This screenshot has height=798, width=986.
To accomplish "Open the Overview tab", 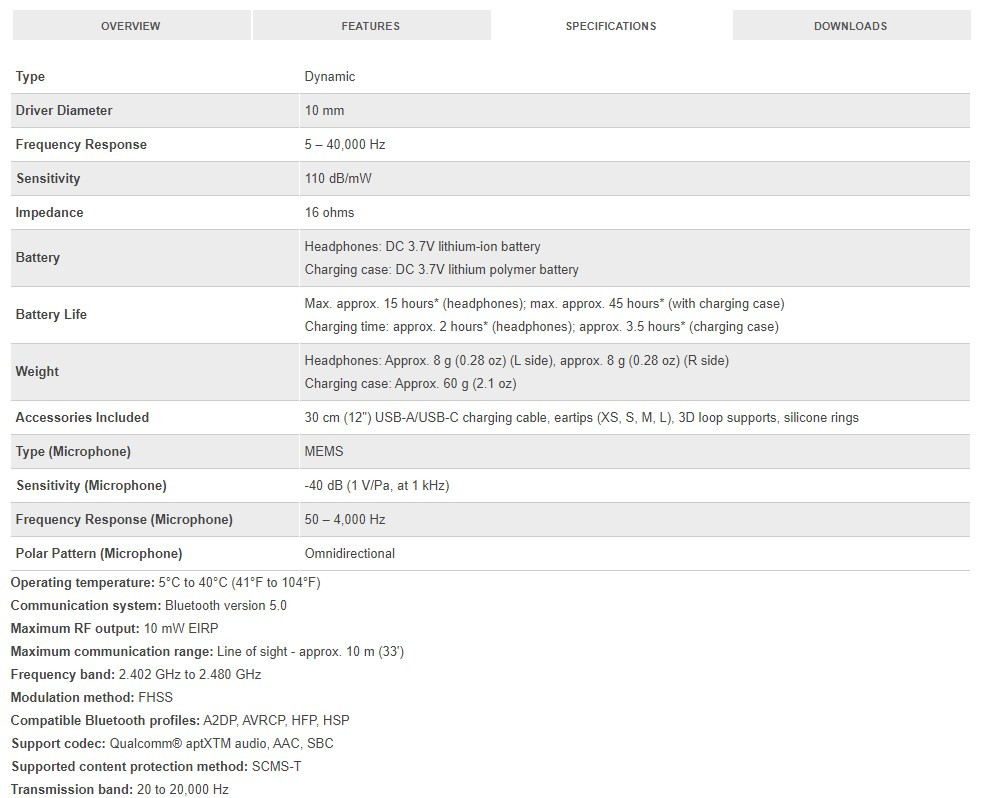I will [130, 26].
